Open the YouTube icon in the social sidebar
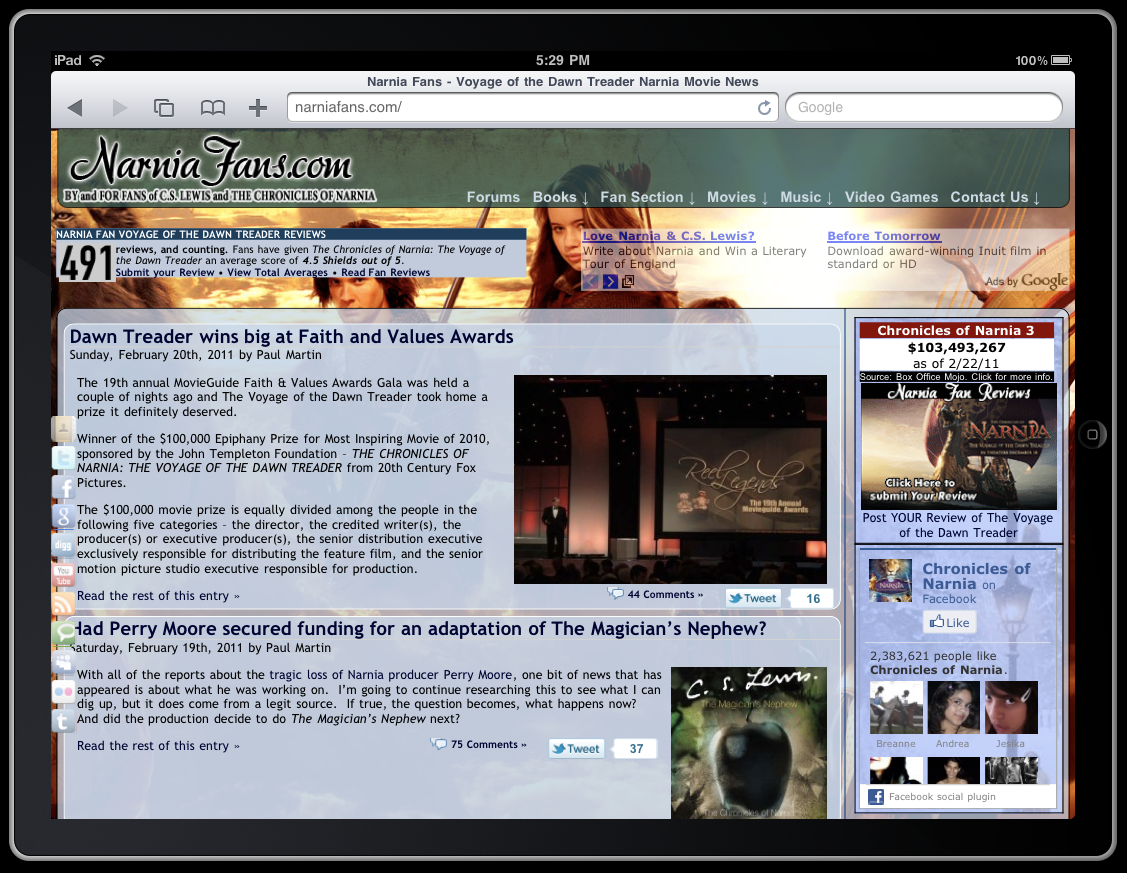The width and height of the screenshot is (1127, 873). pos(63,575)
